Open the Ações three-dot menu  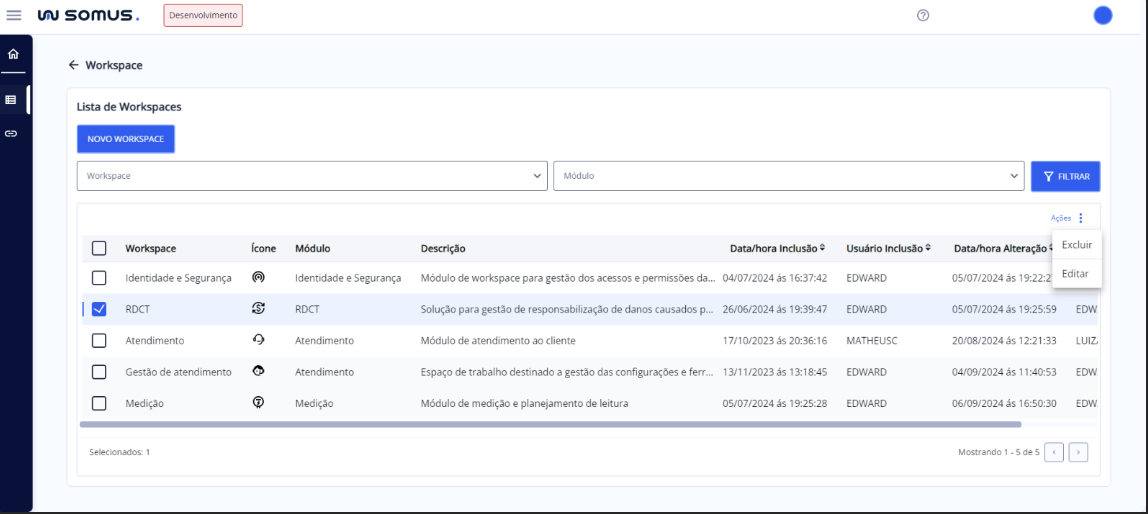(1081, 218)
